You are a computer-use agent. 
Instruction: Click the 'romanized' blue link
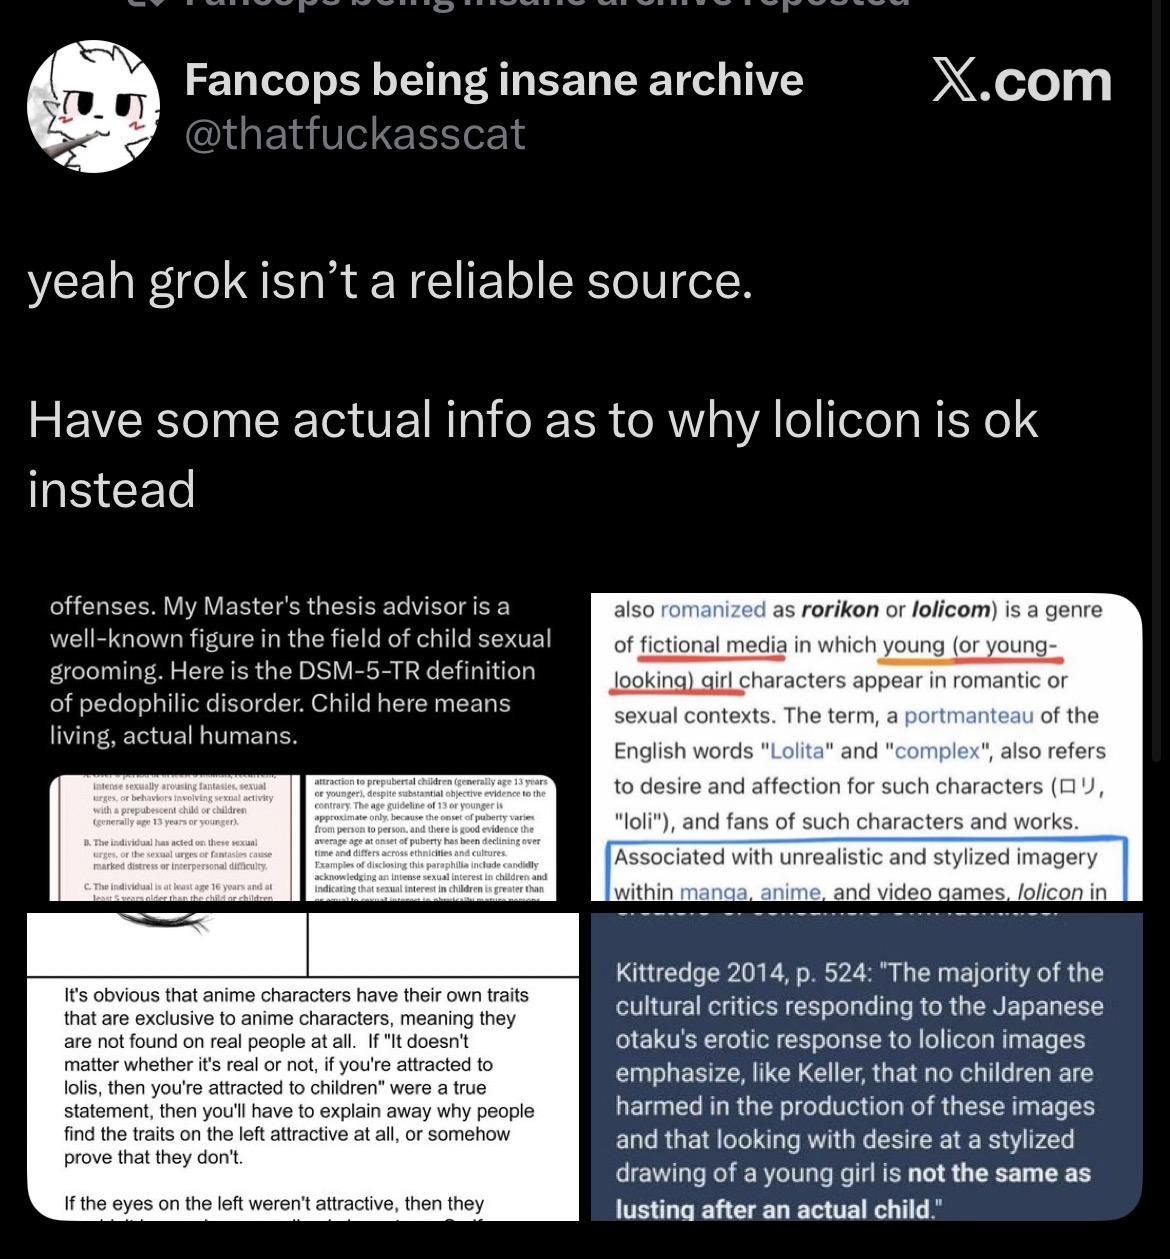(713, 610)
